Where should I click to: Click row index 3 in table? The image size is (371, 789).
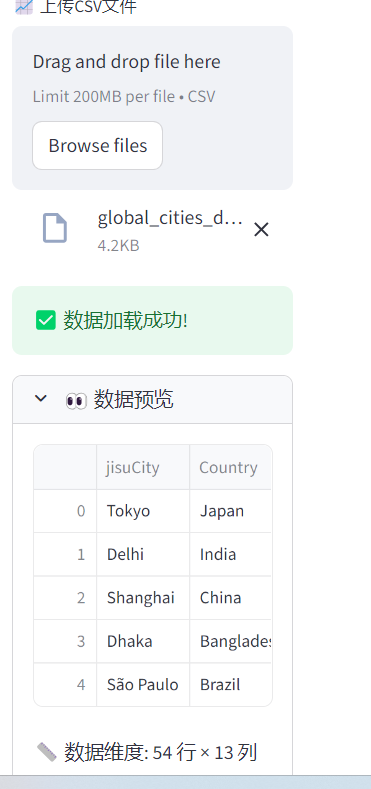(65, 641)
